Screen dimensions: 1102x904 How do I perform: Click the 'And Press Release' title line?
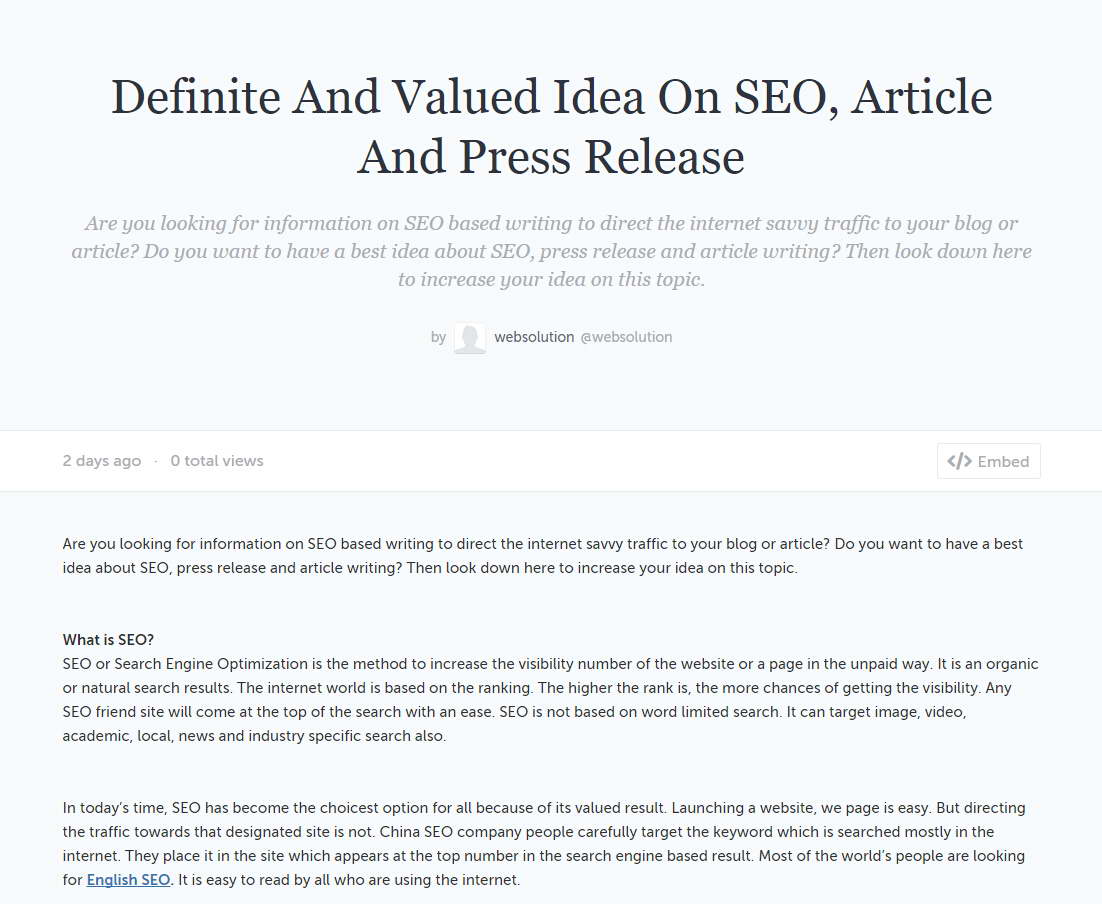click(551, 156)
